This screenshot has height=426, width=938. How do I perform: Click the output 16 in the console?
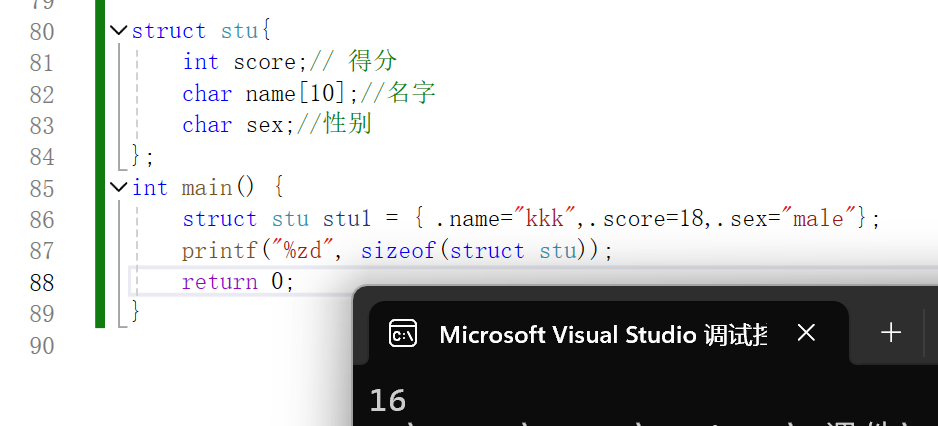pyautogui.click(x=388, y=401)
